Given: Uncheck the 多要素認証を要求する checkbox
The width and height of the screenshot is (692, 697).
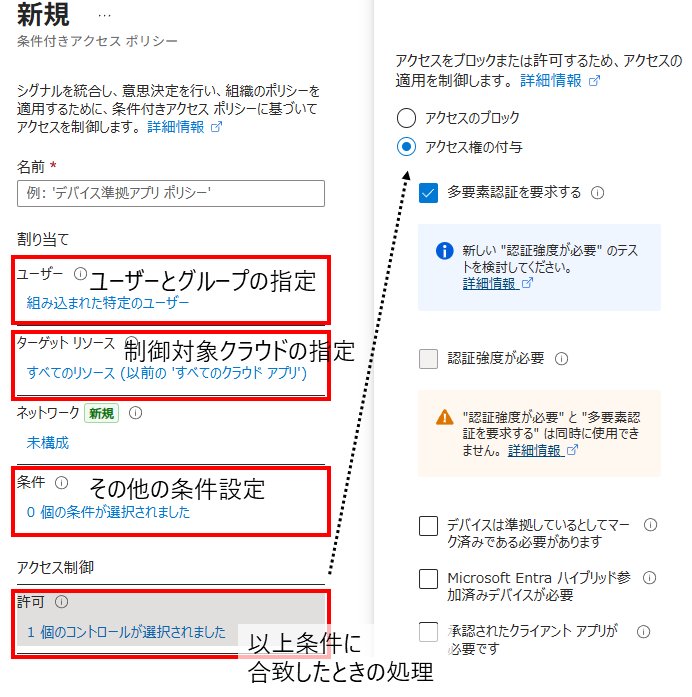Looking at the screenshot, I should click(428, 193).
